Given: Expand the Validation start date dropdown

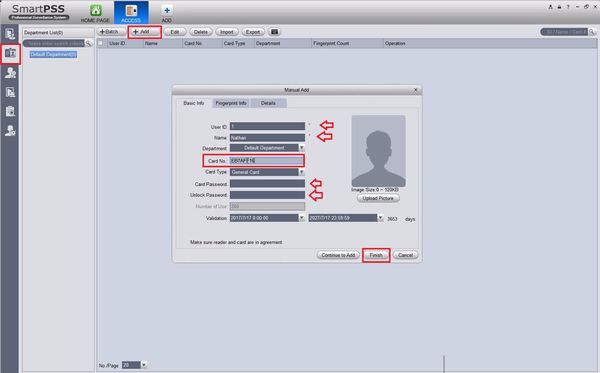Looking at the screenshot, I should (x=302, y=218).
